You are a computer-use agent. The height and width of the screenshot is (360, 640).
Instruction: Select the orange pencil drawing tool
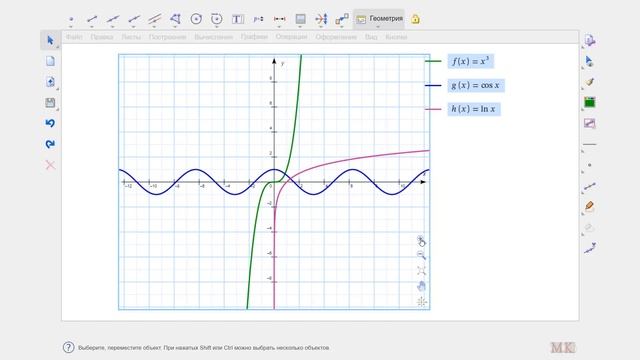tap(589, 206)
